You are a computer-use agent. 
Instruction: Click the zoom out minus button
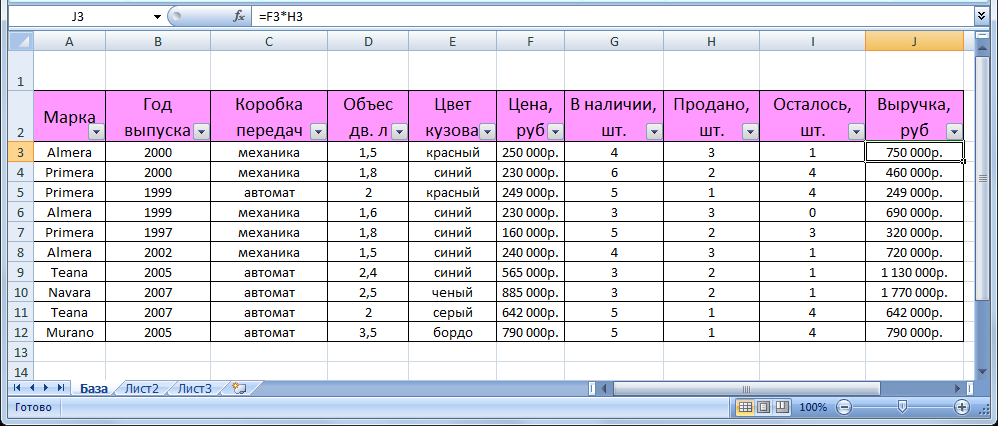click(x=844, y=407)
